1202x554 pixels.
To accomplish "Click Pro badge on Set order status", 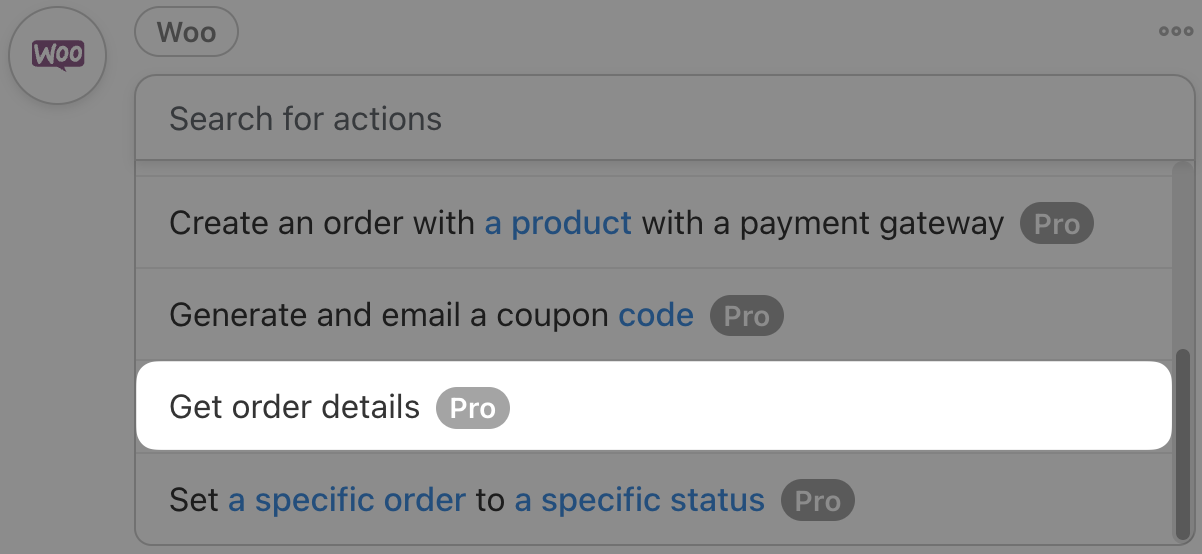I will 818,501.
